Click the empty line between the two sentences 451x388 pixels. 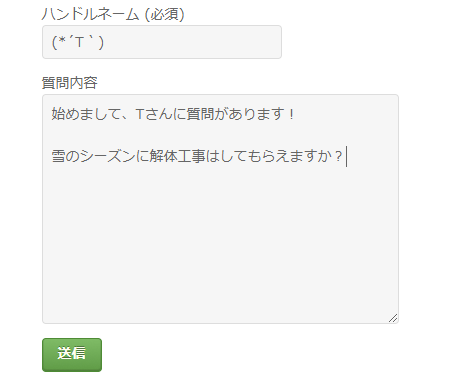tap(220, 135)
